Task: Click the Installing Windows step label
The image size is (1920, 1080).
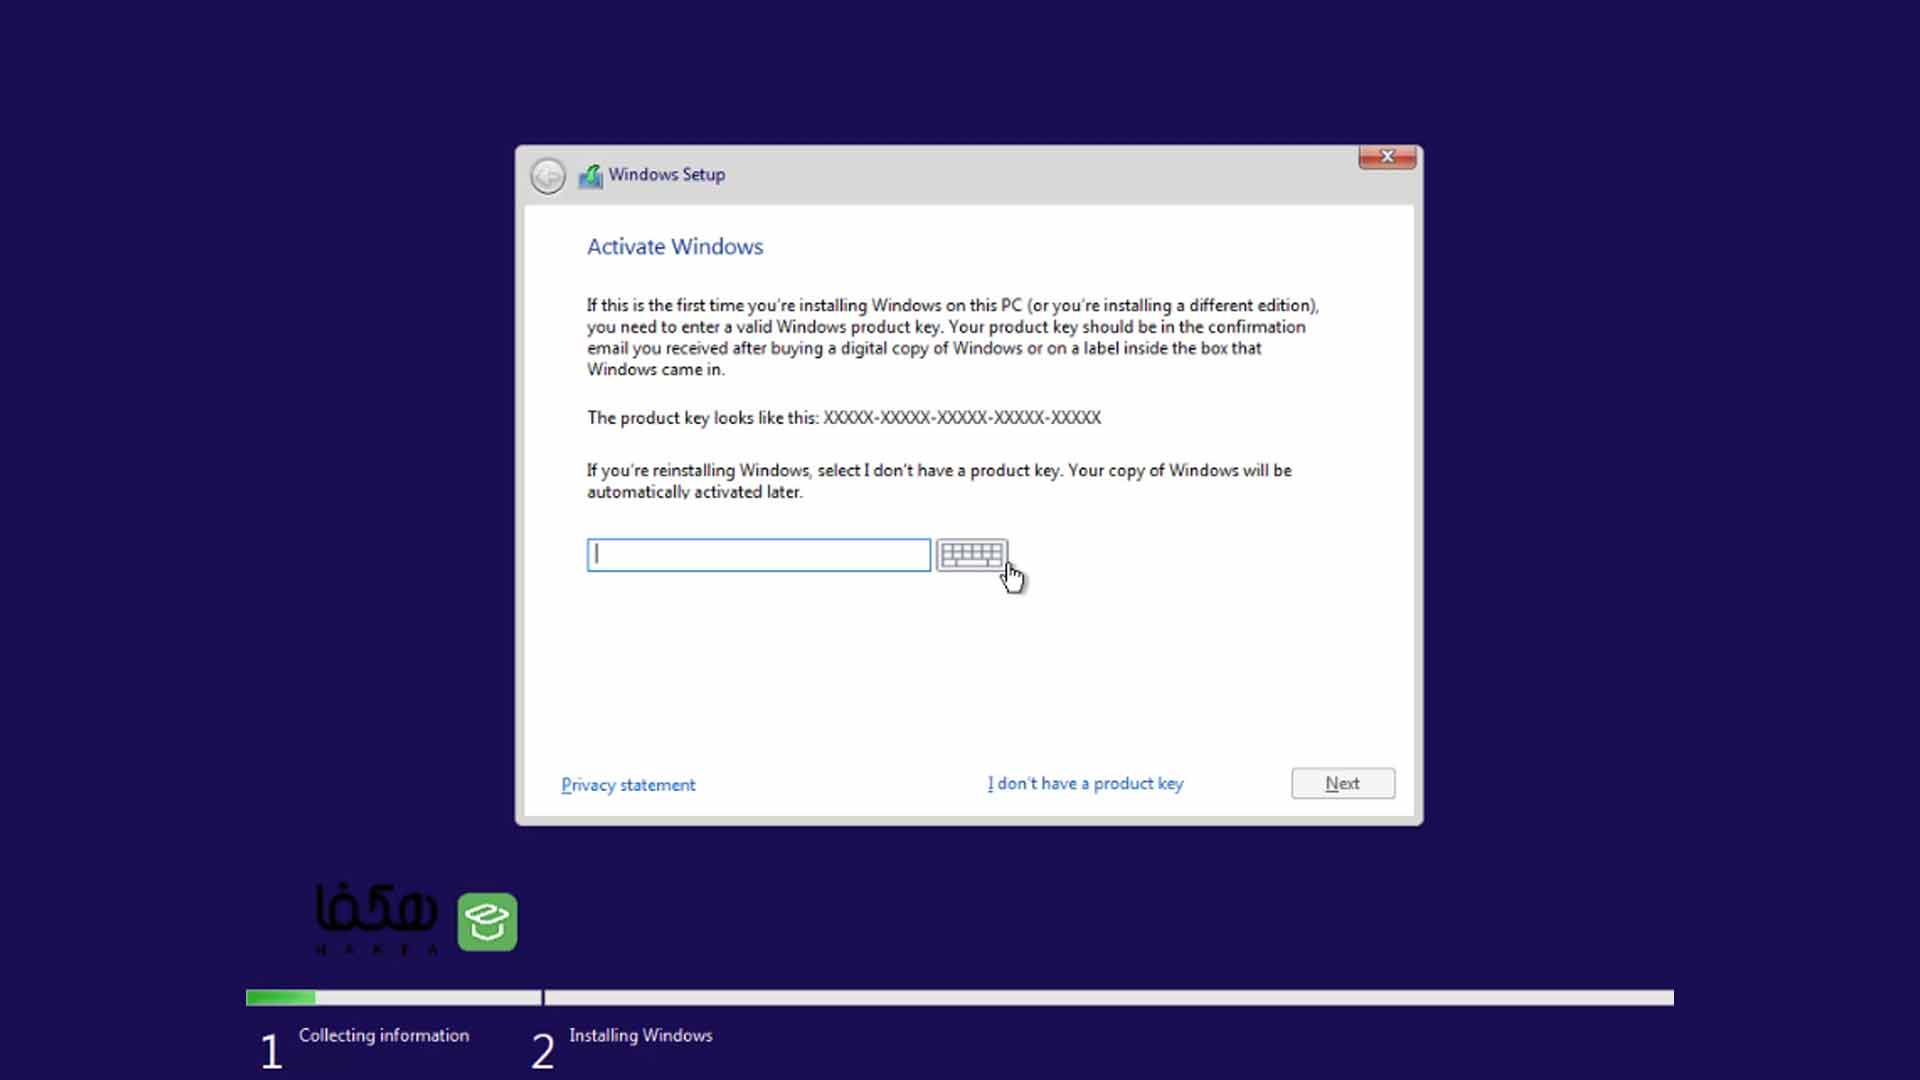Action: 641,1036
